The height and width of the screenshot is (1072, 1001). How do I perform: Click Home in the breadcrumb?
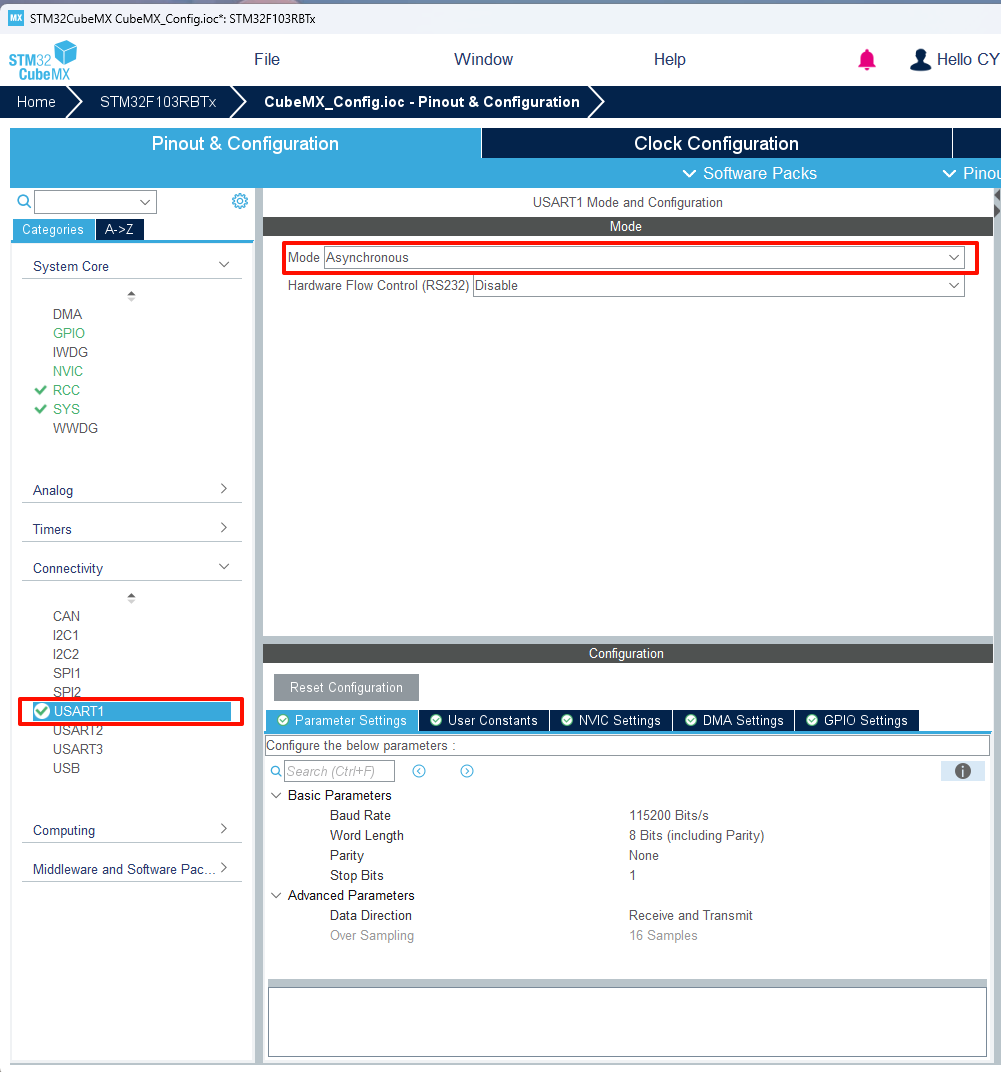(x=36, y=102)
